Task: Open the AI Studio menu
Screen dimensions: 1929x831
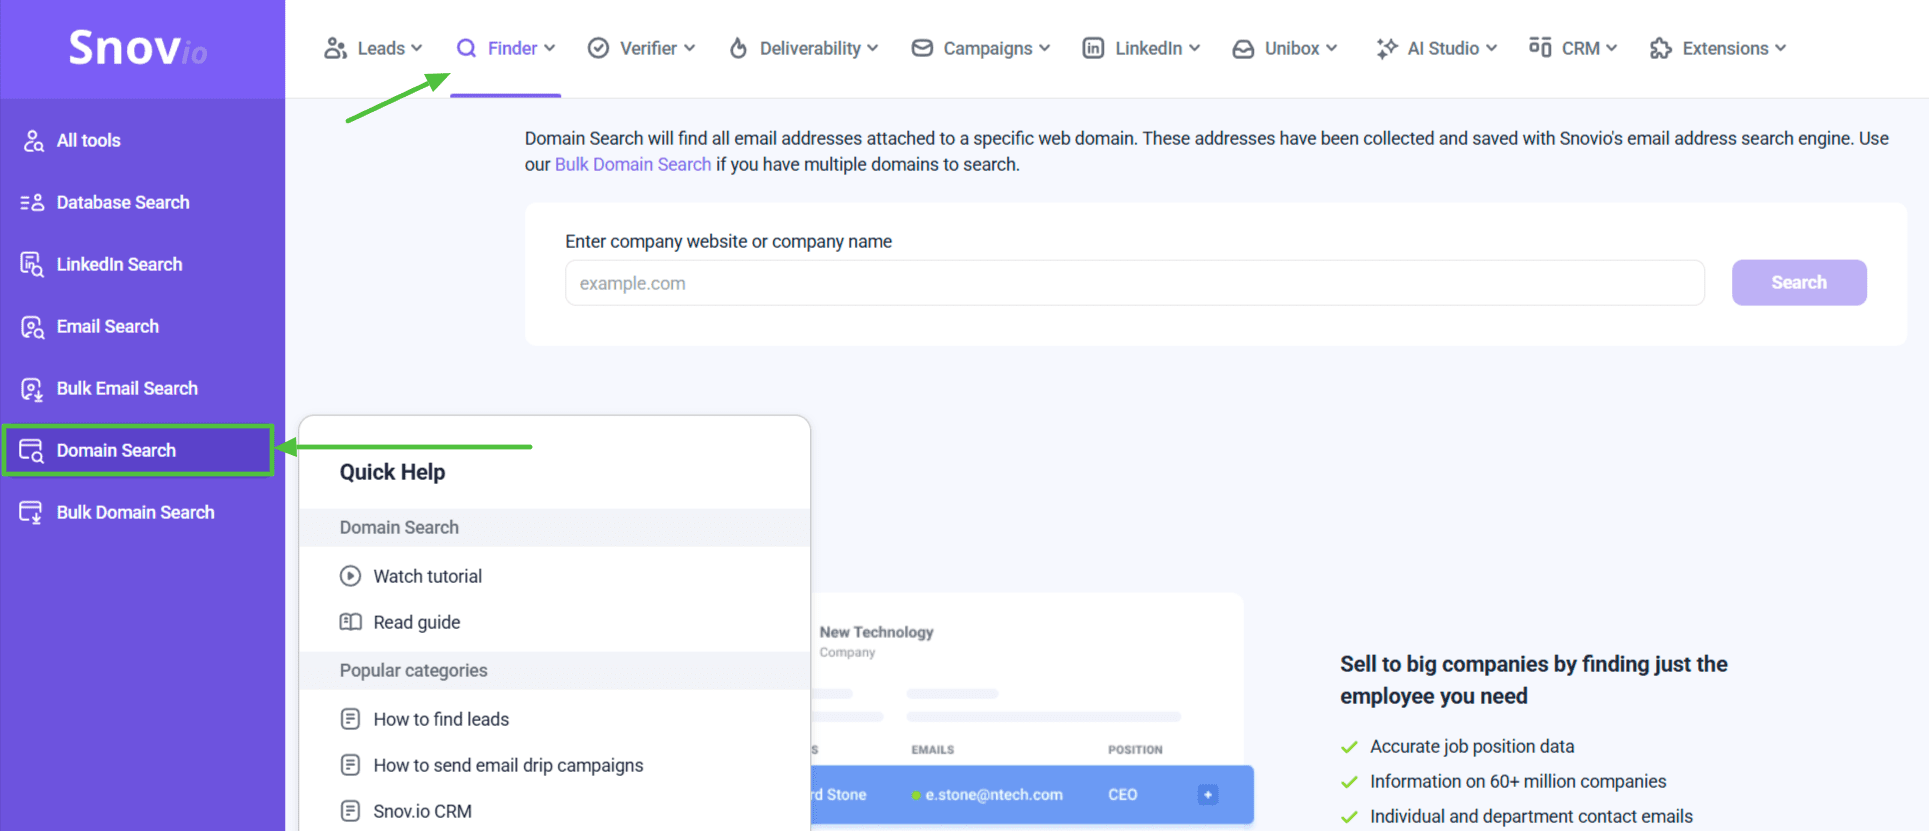Action: pyautogui.click(x=1436, y=48)
